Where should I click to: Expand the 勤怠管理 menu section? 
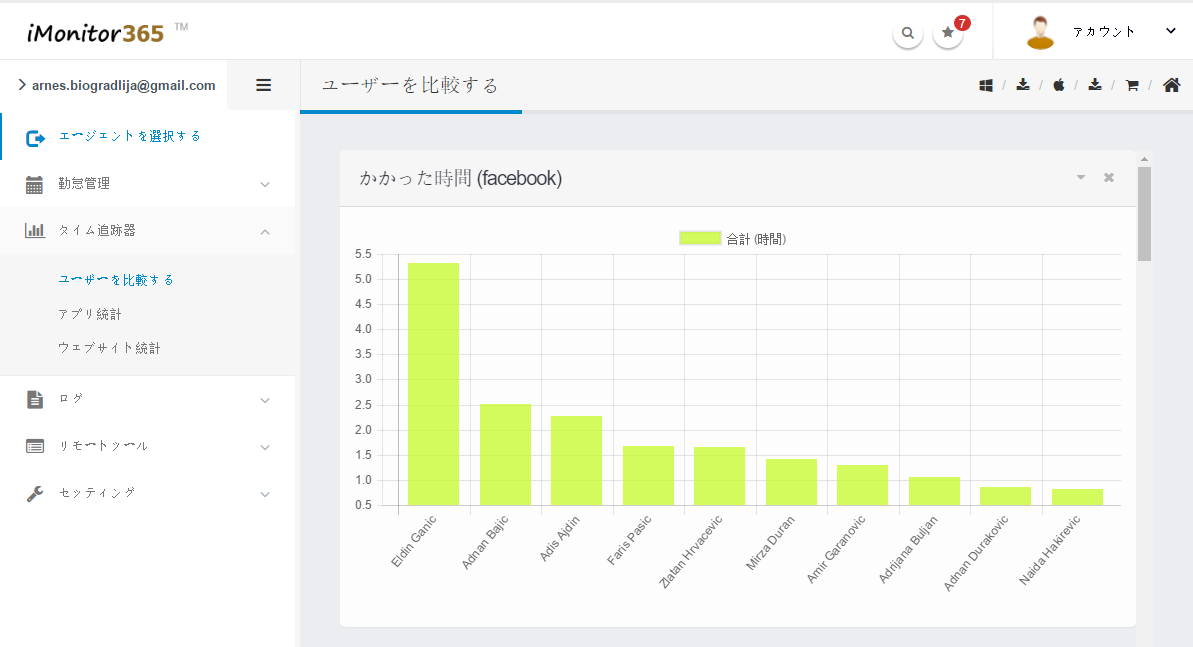pos(147,184)
